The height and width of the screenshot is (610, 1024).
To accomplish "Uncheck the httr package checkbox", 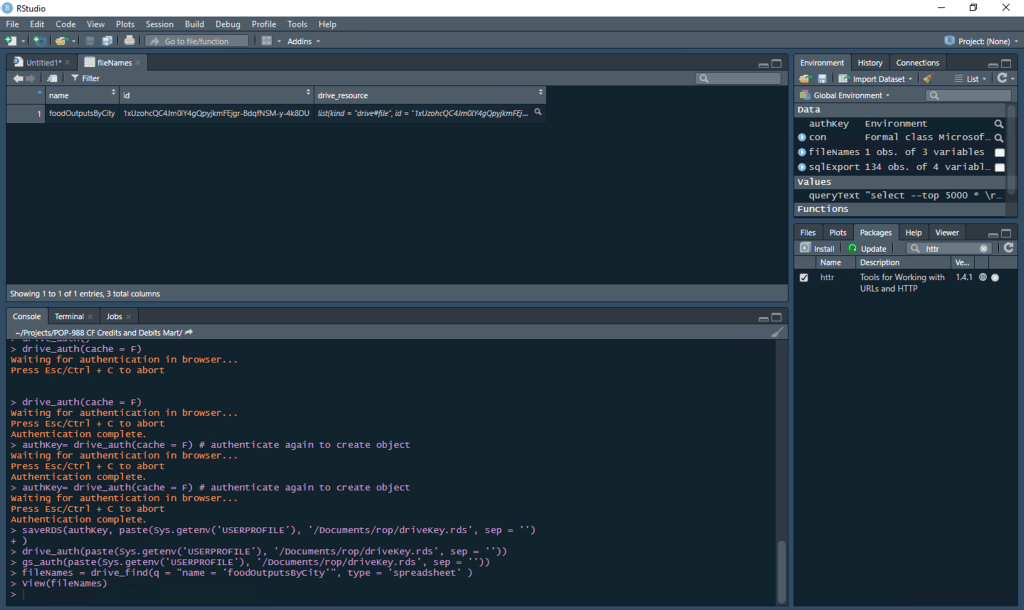I will pyautogui.click(x=804, y=277).
